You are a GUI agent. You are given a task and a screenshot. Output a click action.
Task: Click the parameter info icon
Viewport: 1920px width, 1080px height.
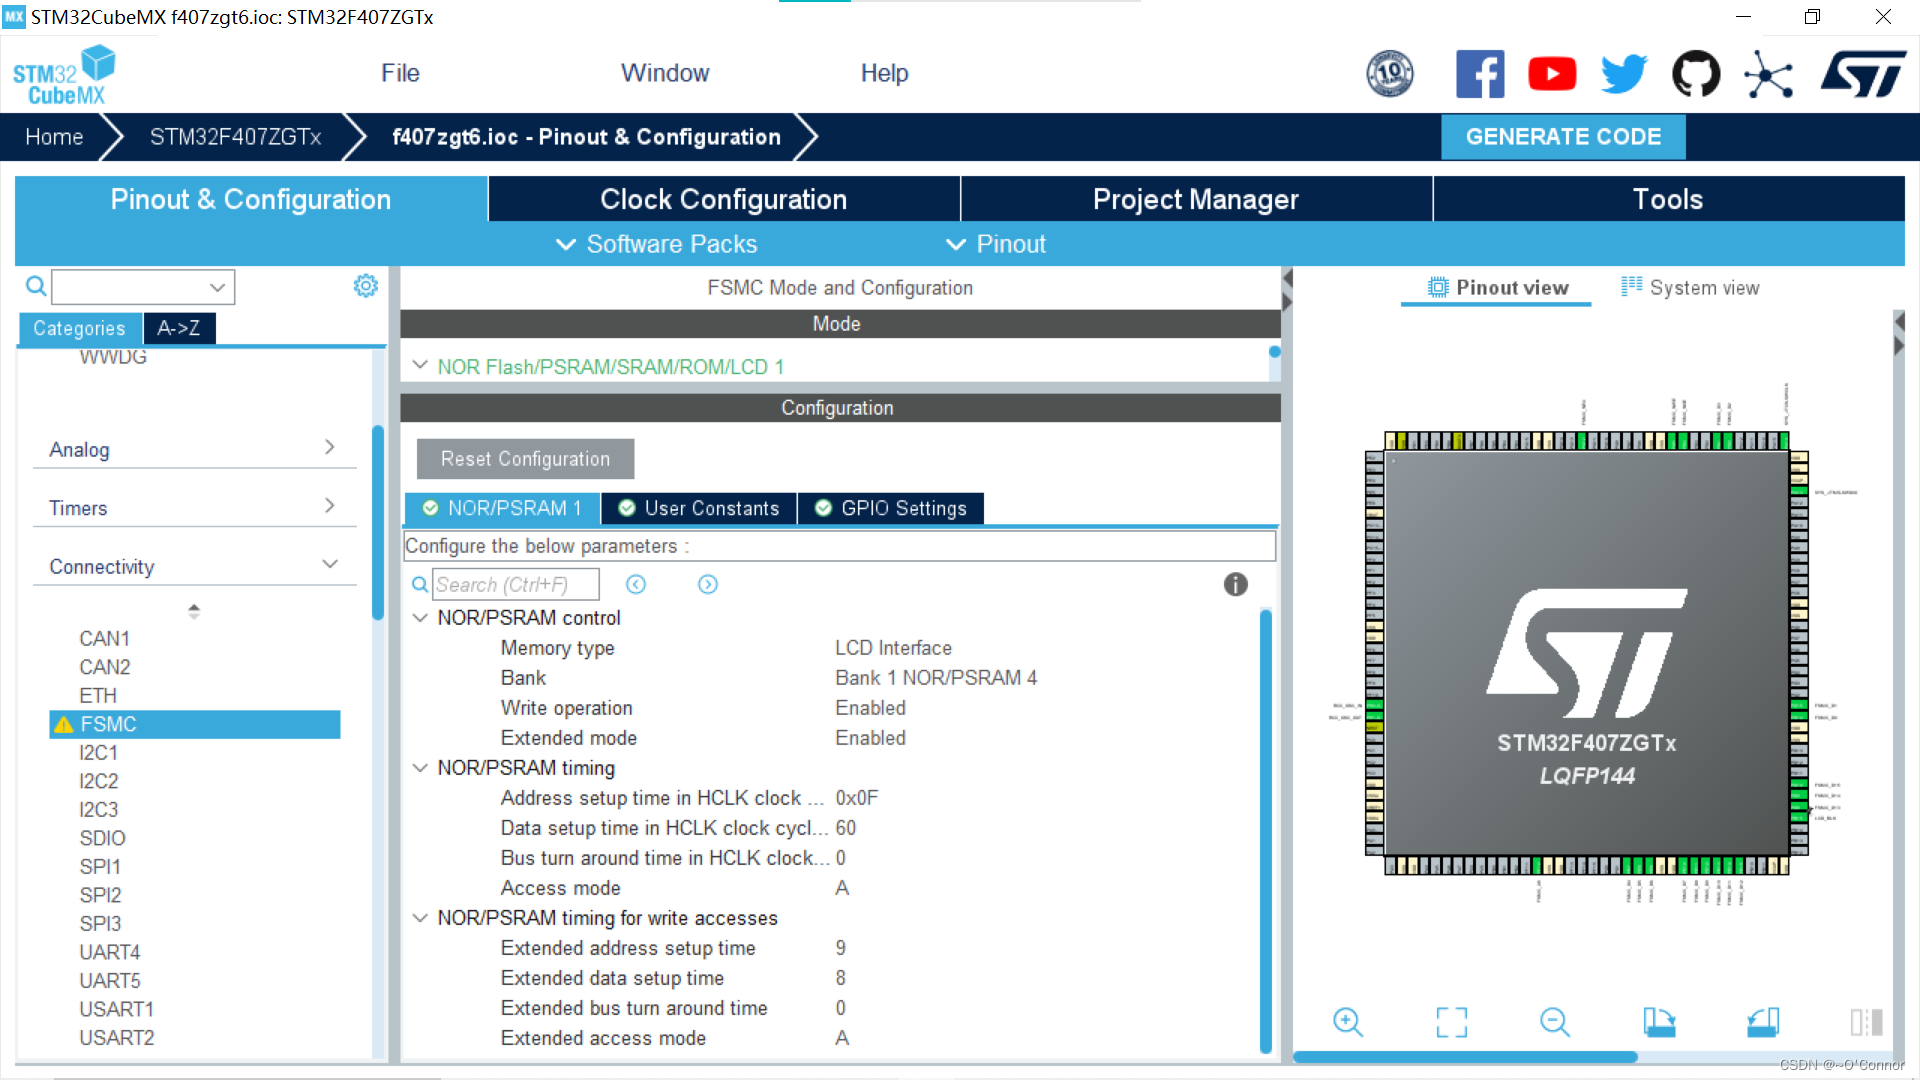coord(1235,584)
